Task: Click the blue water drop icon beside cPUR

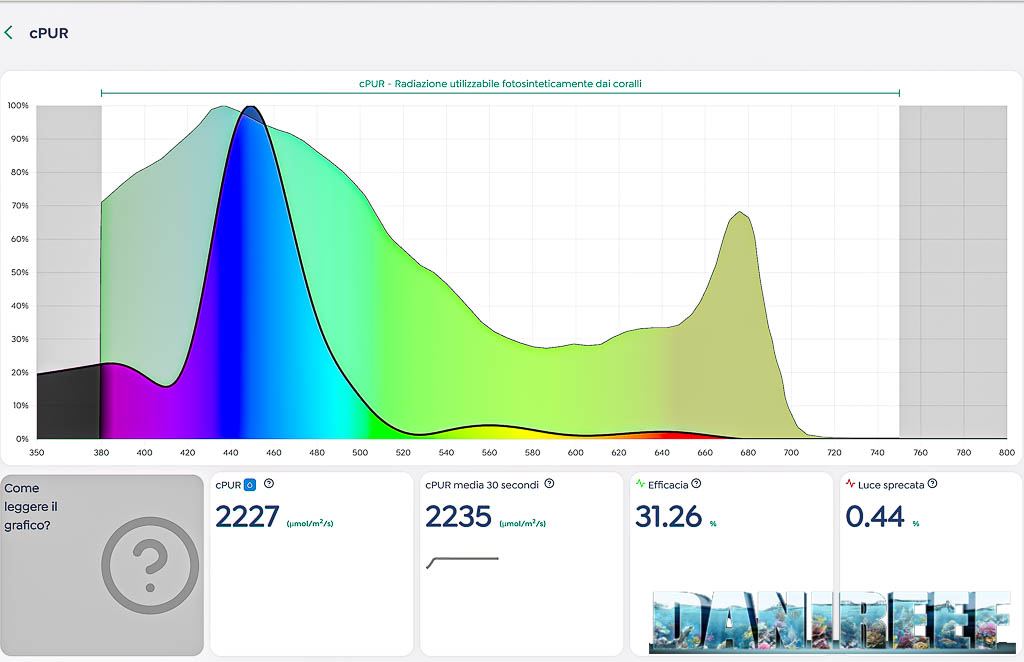Action: pos(250,485)
